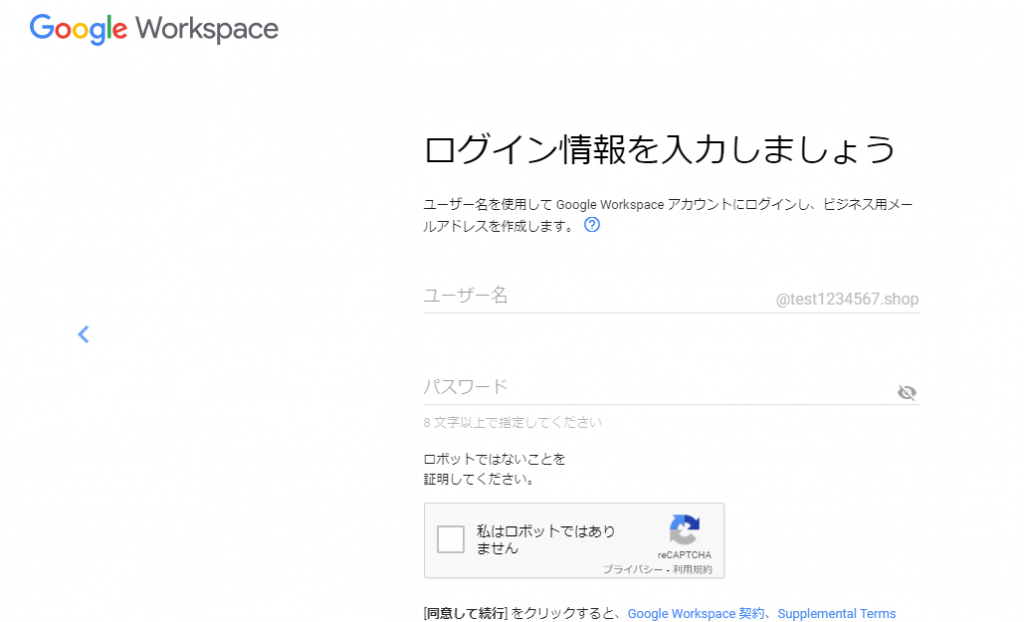Collapse the form using the left chevron
Screen dimensions: 1024x622
coord(83,334)
